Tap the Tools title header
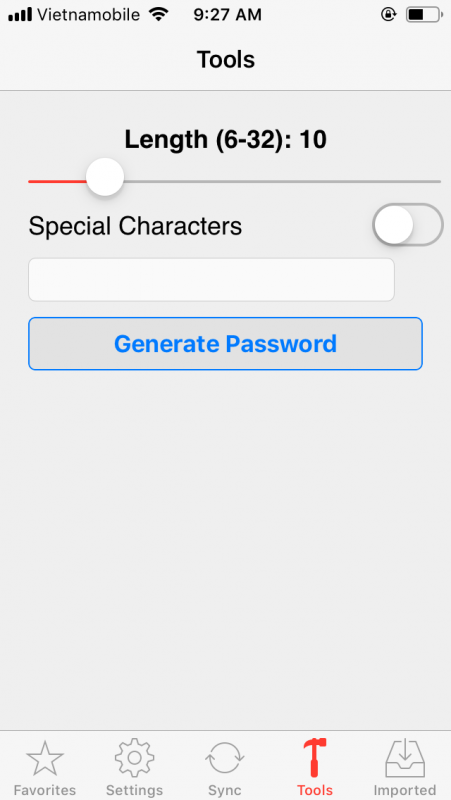 (226, 60)
